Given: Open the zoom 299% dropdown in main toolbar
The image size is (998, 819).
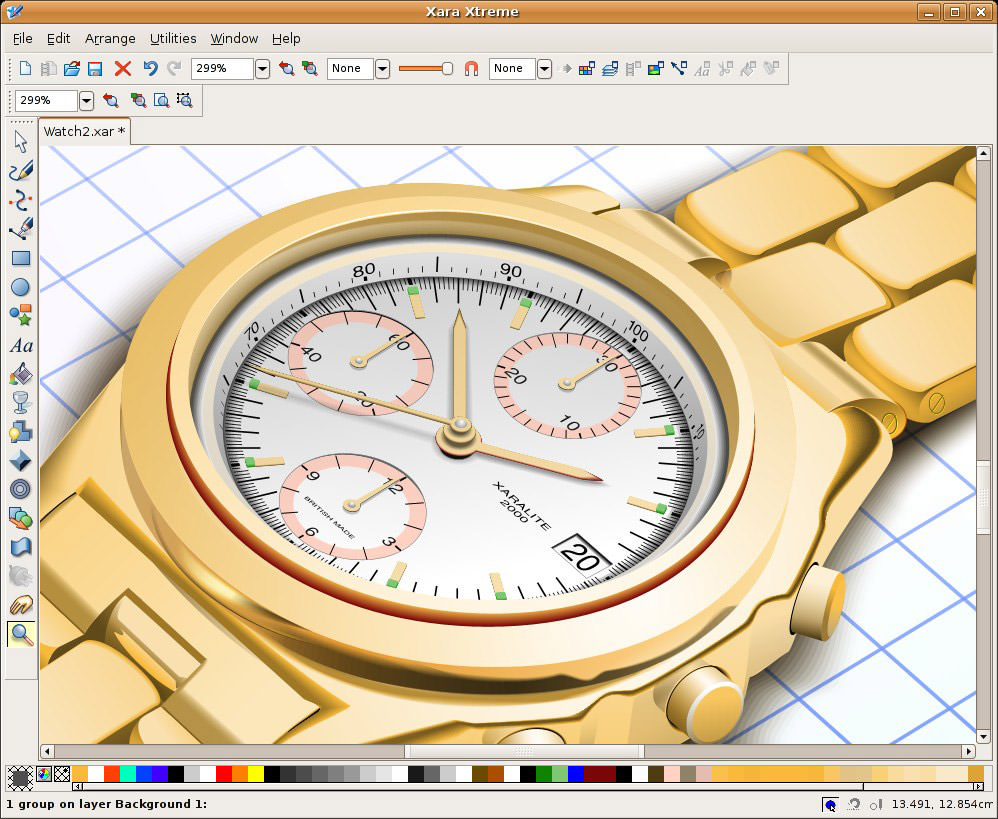Looking at the screenshot, I should [262, 69].
